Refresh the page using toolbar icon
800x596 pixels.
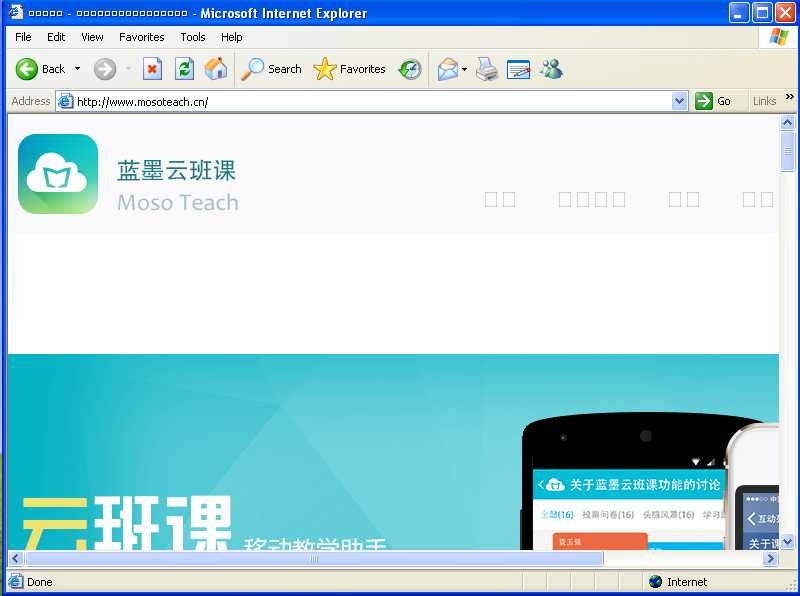(x=184, y=69)
